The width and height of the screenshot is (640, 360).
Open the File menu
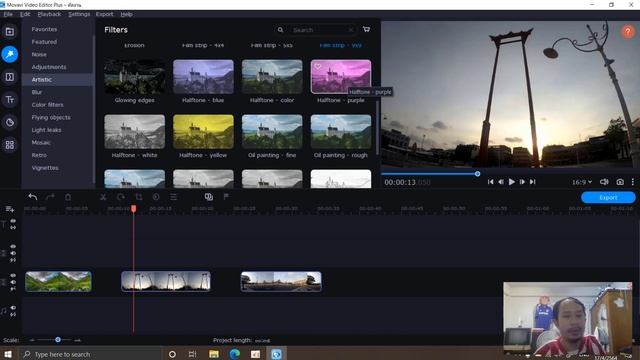click(x=8, y=14)
